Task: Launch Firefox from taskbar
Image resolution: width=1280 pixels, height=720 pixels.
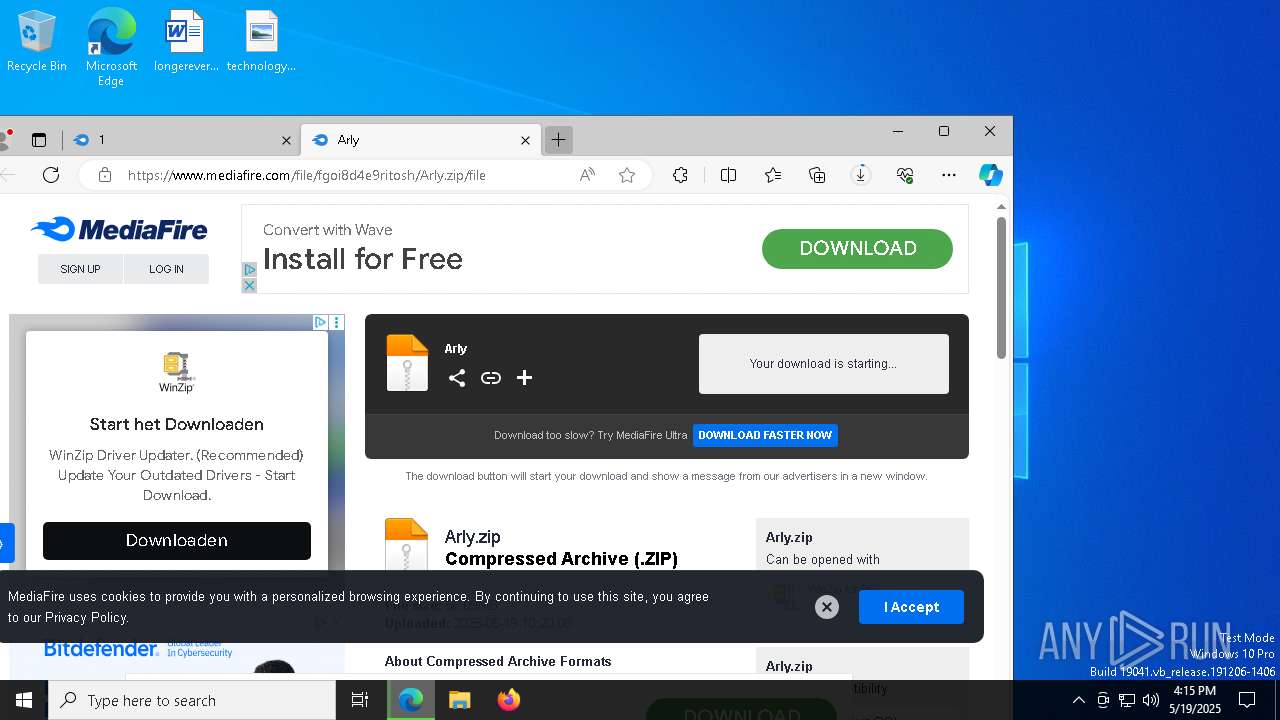Action: tap(508, 700)
